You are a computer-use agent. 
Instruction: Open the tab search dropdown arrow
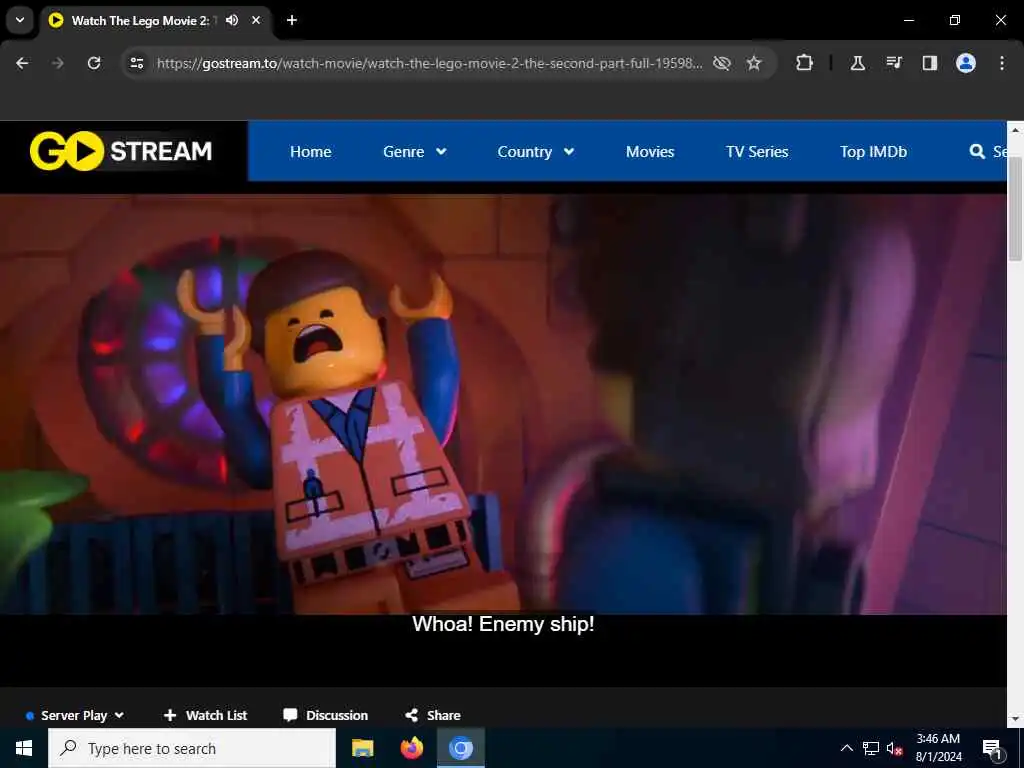(20, 20)
